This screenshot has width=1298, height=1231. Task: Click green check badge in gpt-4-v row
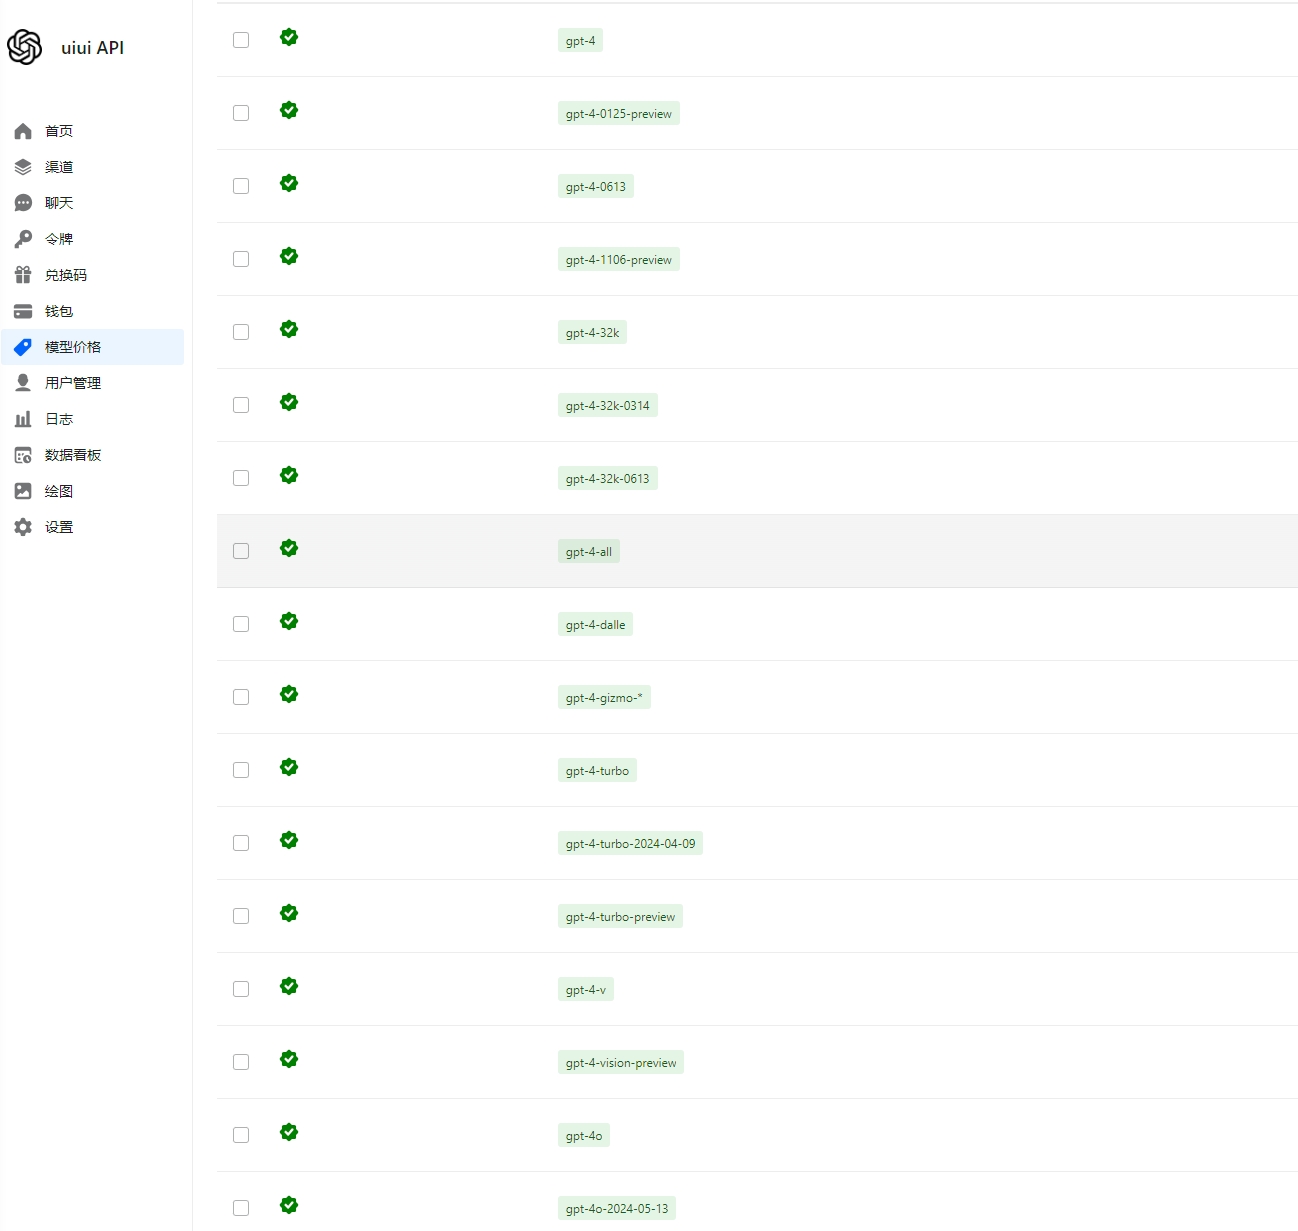(x=289, y=986)
